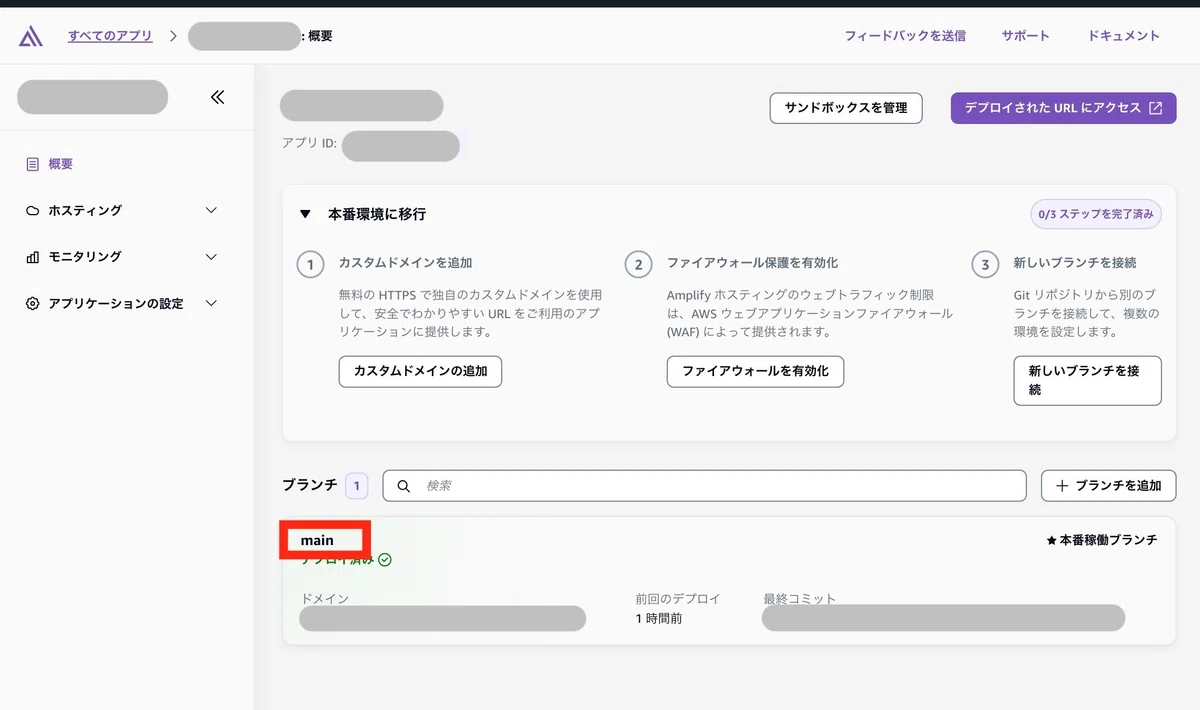Click the plus icon on ブランチを追加
Screen dimensions: 1200x710
point(1062,486)
